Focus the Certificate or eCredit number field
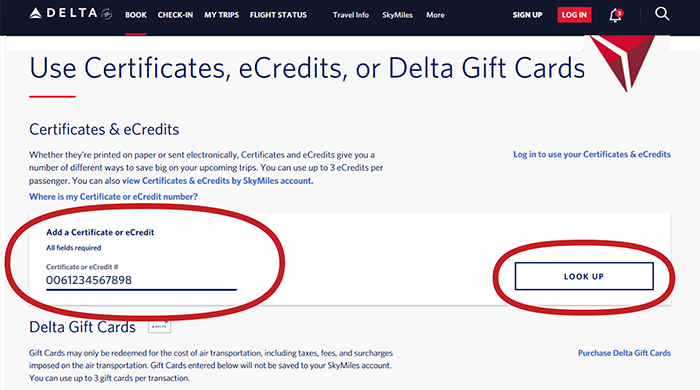The height and width of the screenshot is (390, 700). (x=141, y=281)
